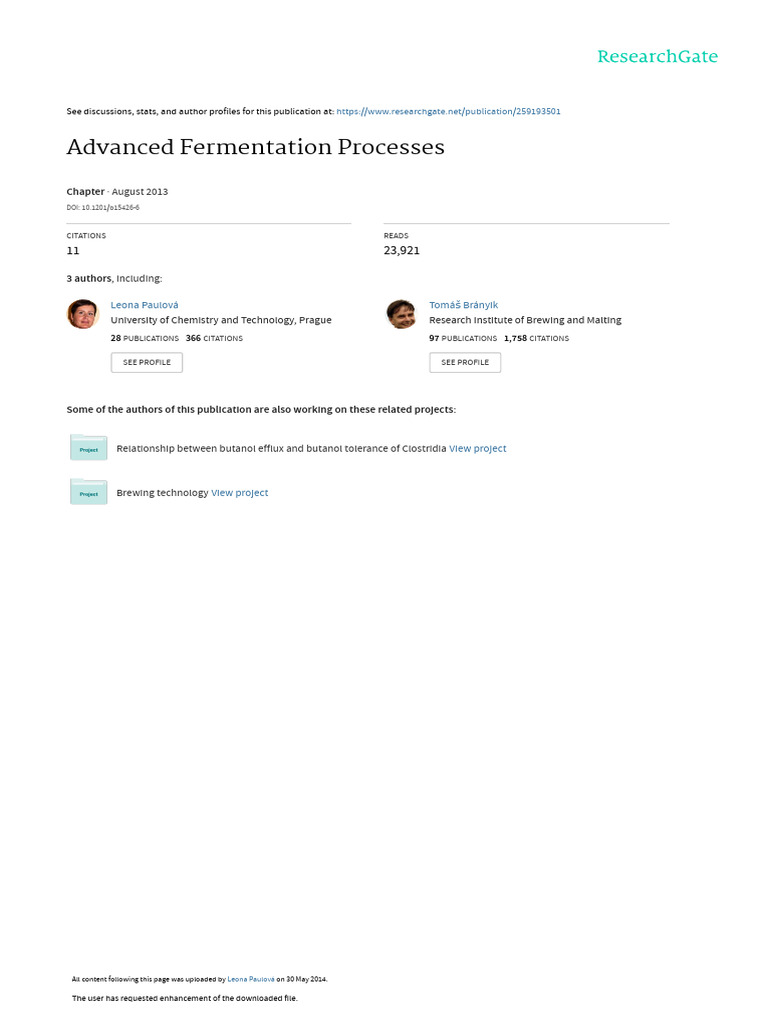Click the Brewing technology Project icon
The width and height of the screenshot is (768, 1024).
click(x=88, y=492)
